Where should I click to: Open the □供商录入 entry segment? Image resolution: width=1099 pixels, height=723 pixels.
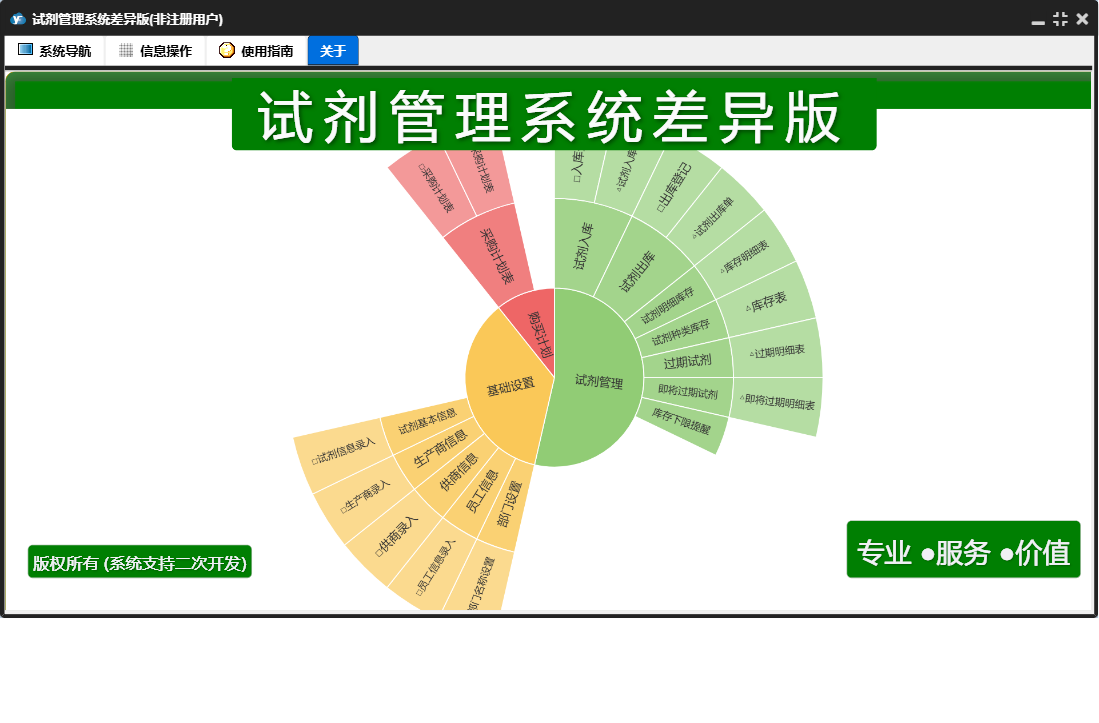pyautogui.click(x=397, y=537)
